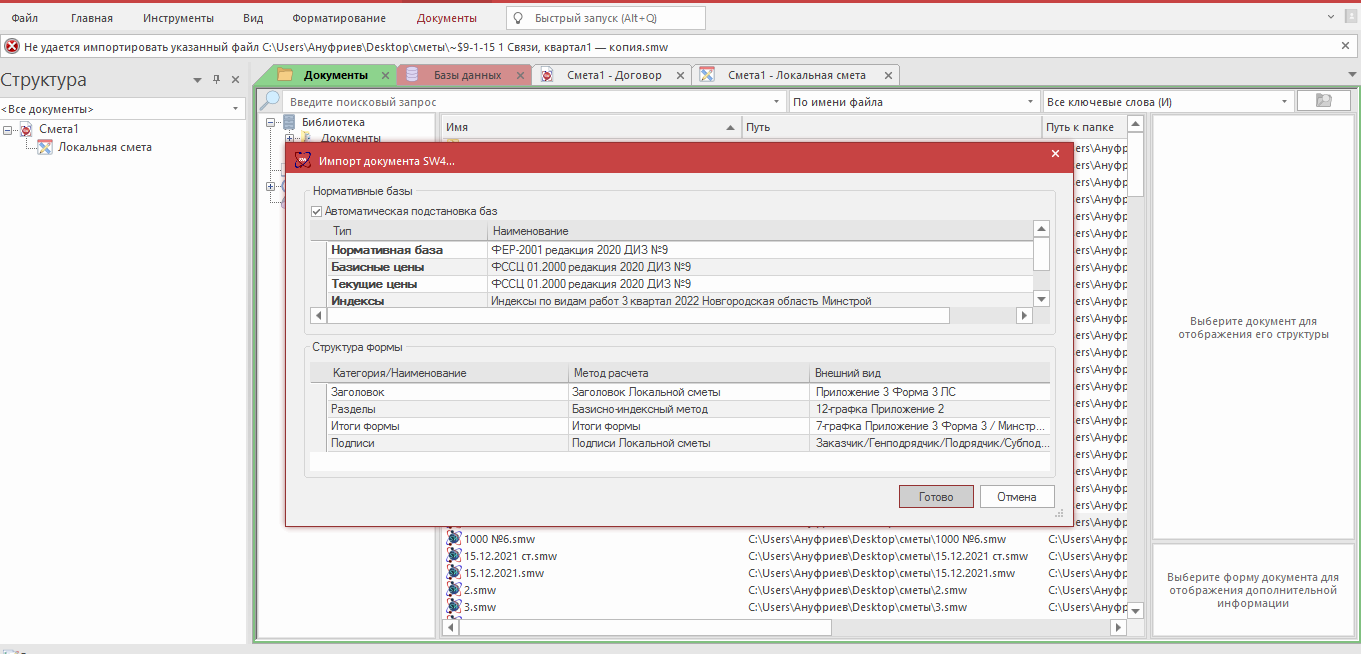Click the Локальная смета icon in Структура tree
Screen dimensions: 1361x654
click(x=45, y=147)
